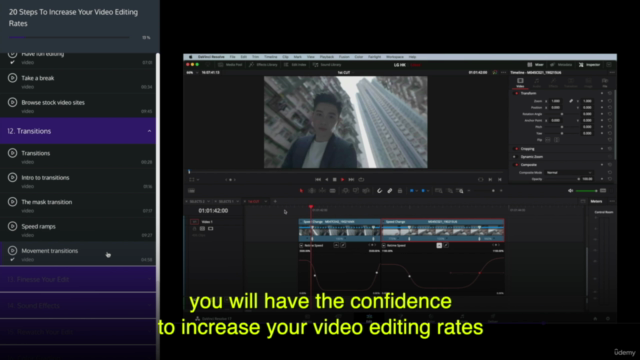Stop playback in the viewer
The width and height of the screenshot is (640, 360).
(x=335, y=180)
